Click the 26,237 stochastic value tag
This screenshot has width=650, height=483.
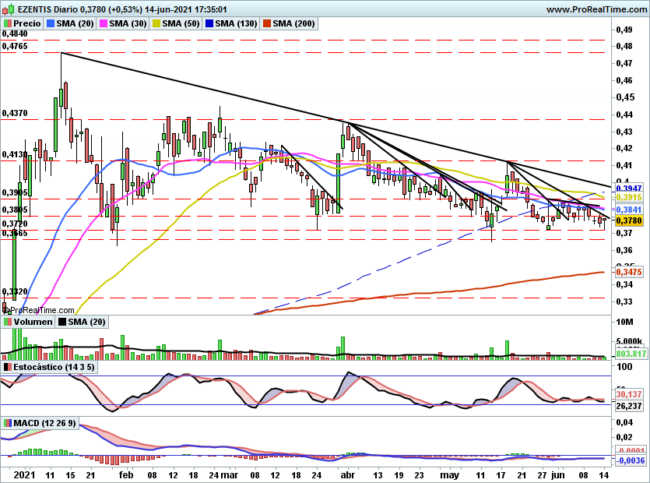coord(628,406)
